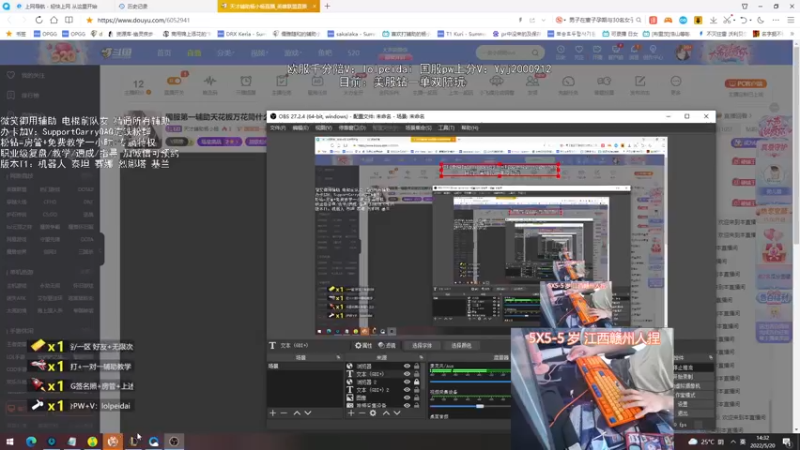Reload the Douyu page in browser
Image resolution: width=800 pixels, height=450 pixels.
(39, 20)
